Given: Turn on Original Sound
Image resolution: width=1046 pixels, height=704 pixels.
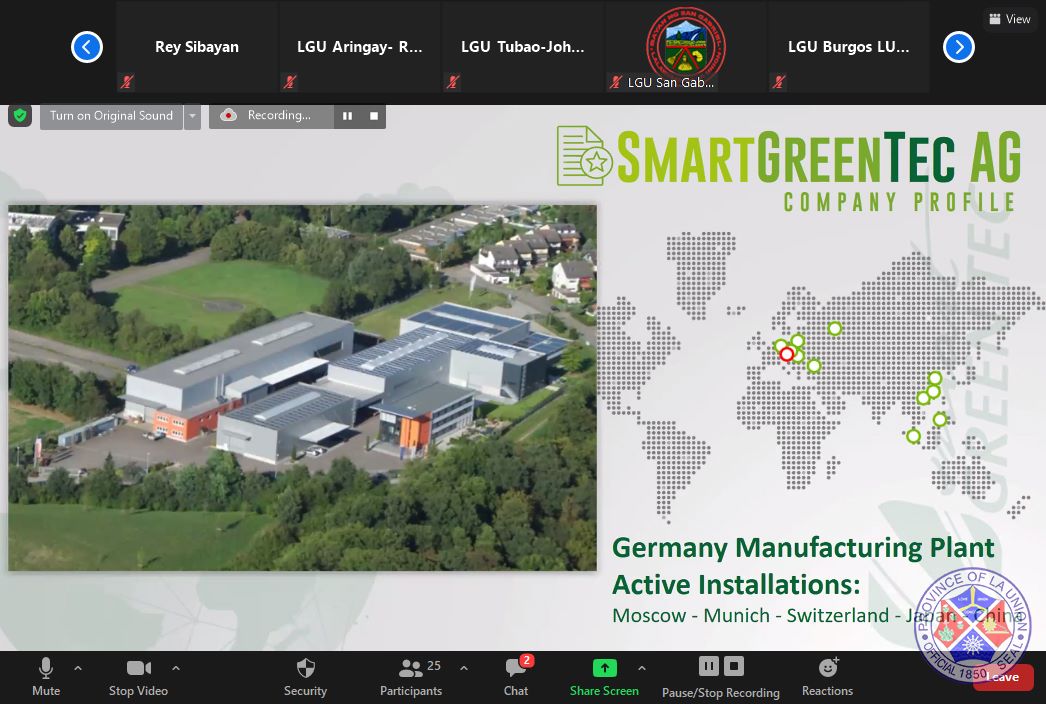Looking at the screenshot, I should [x=111, y=116].
